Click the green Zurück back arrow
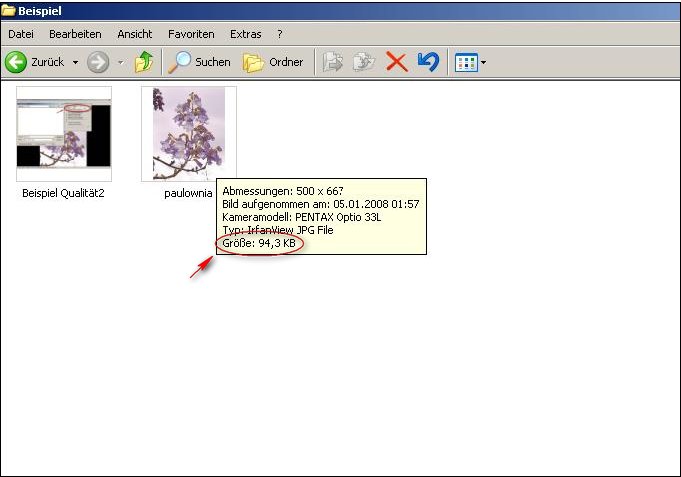 pyautogui.click(x=17, y=62)
